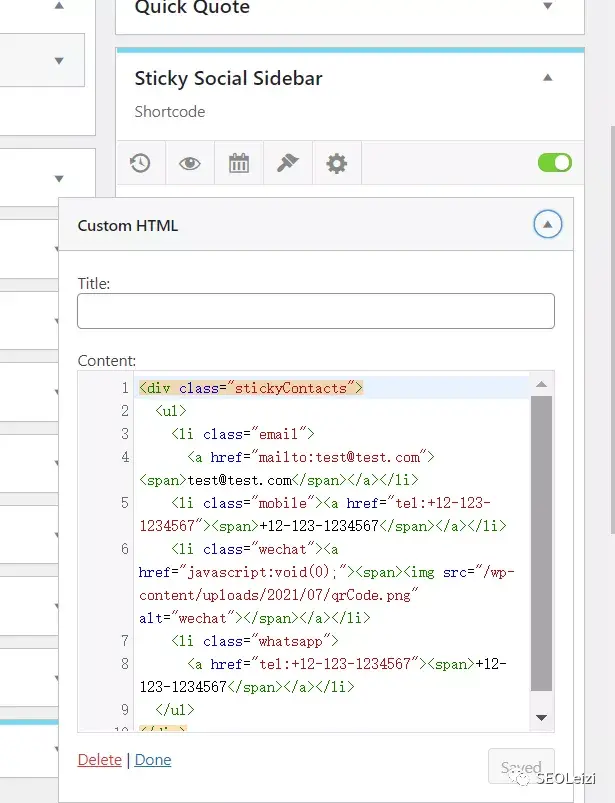This screenshot has width=615, height=803.
Task: Click the code editor vertical scrollbar thumb
Action: pyautogui.click(x=541, y=543)
